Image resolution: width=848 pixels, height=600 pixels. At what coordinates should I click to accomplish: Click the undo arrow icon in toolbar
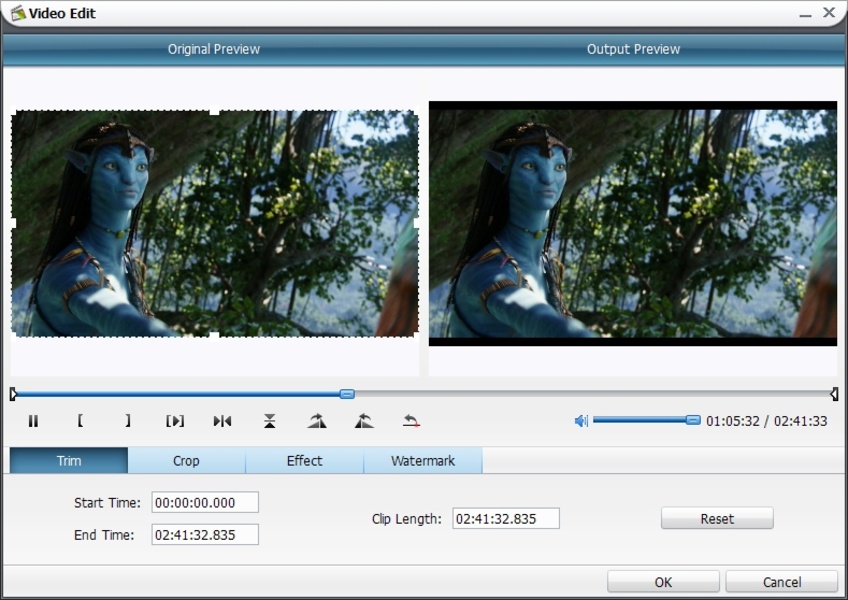tap(411, 421)
